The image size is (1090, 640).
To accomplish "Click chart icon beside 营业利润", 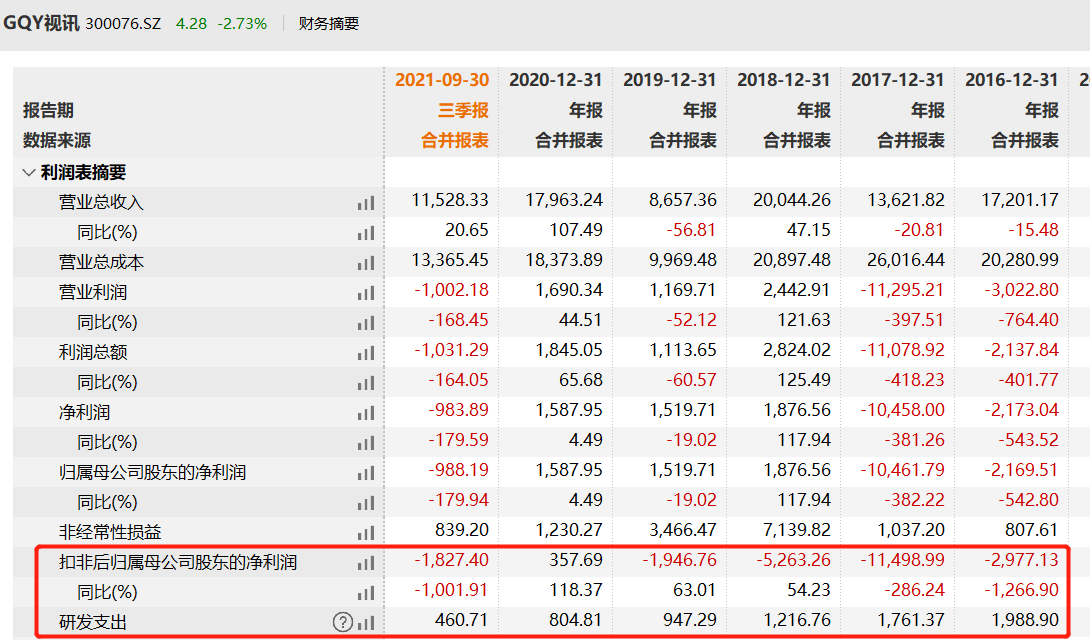I will click(366, 293).
